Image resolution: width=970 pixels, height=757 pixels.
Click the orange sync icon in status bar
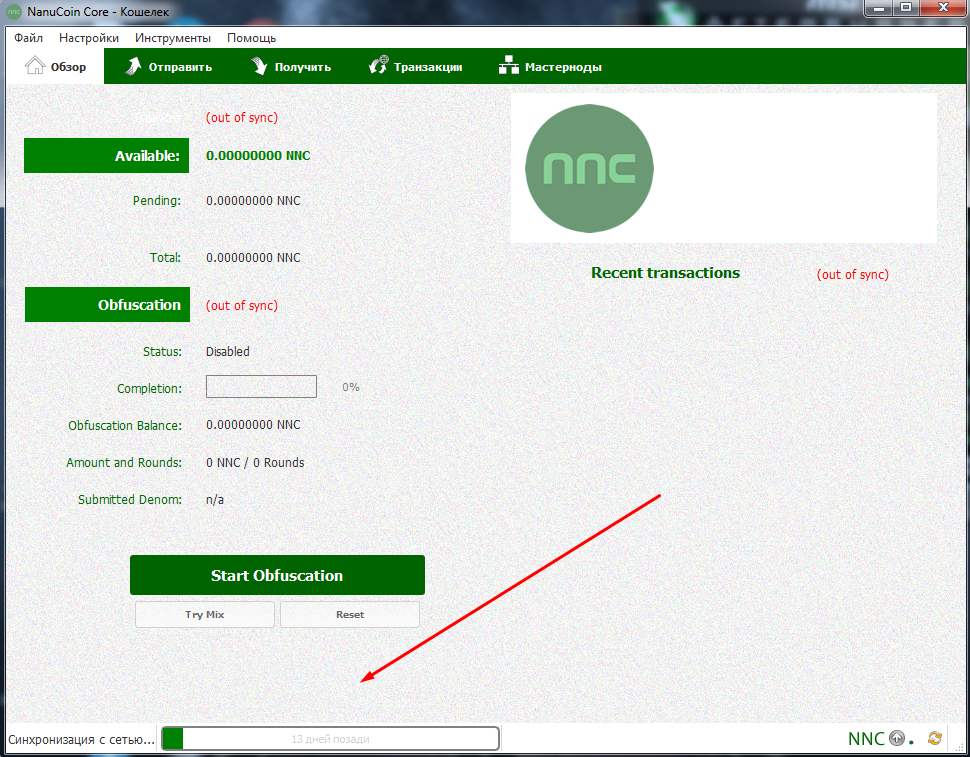click(x=935, y=739)
